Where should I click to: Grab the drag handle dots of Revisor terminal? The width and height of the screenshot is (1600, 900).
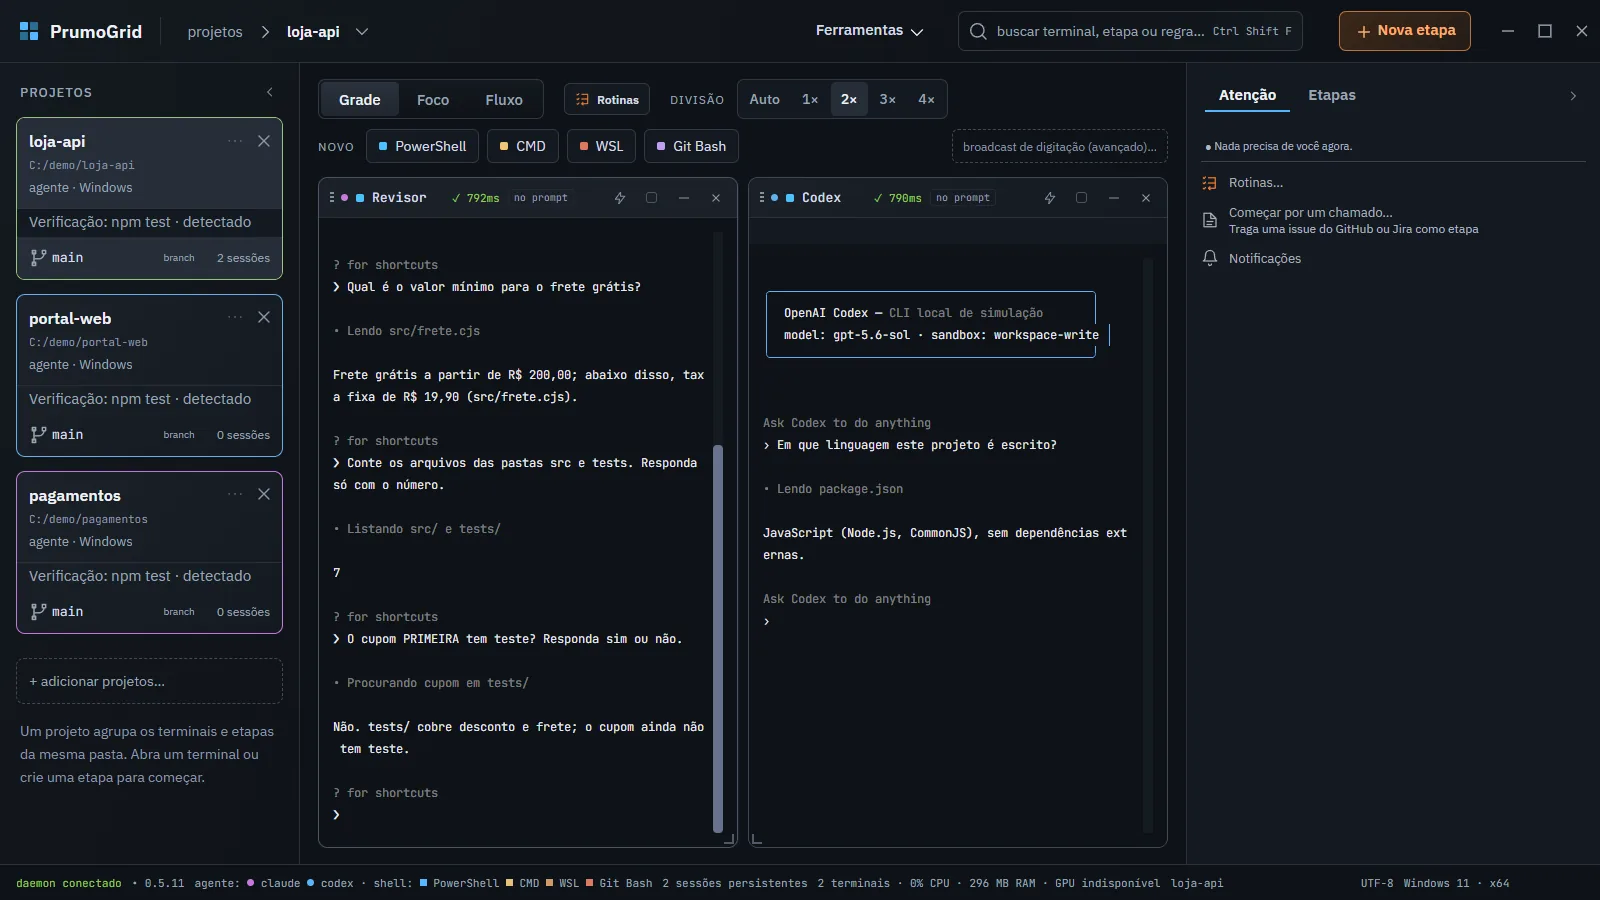[332, 198]
